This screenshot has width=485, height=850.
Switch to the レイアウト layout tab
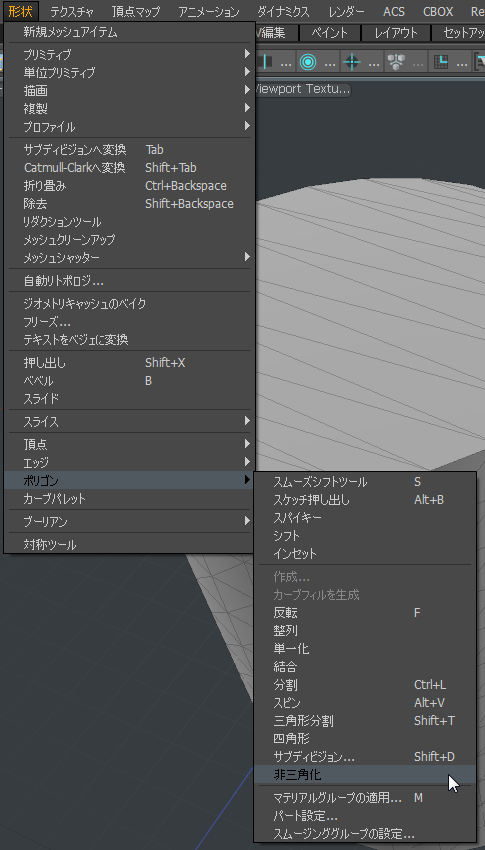[x=396, y=33]
